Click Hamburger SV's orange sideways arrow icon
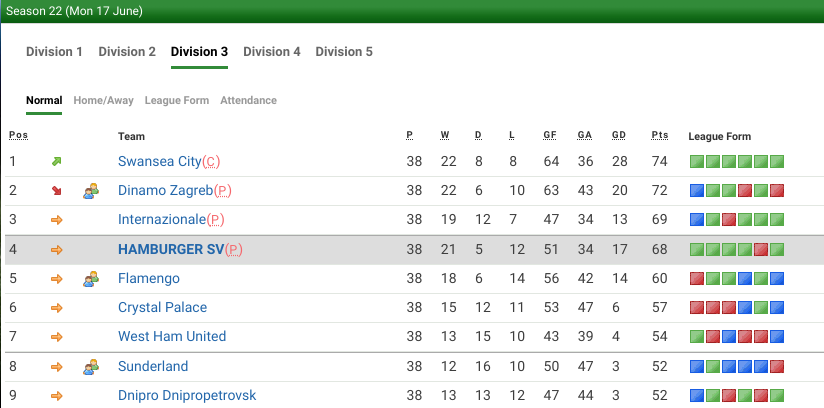Image resolution: width=824 pixels, height=408 pixels. pos(57,250)
